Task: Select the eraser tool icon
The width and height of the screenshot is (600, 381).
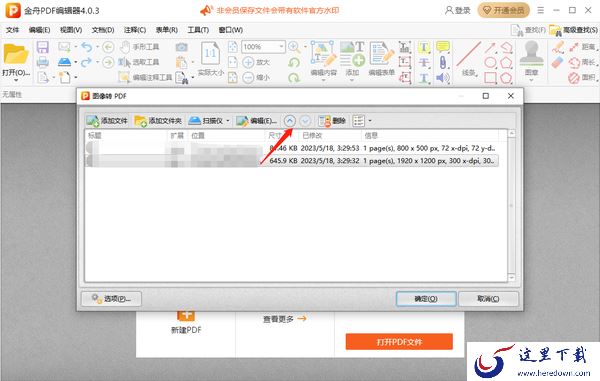Action: [558, 62]
